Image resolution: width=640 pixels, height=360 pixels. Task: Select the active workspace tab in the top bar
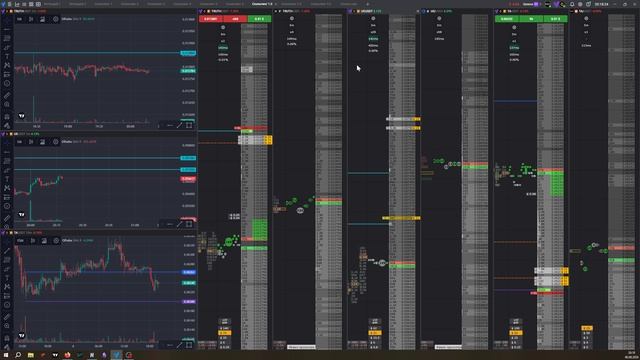tap(262, 4)
